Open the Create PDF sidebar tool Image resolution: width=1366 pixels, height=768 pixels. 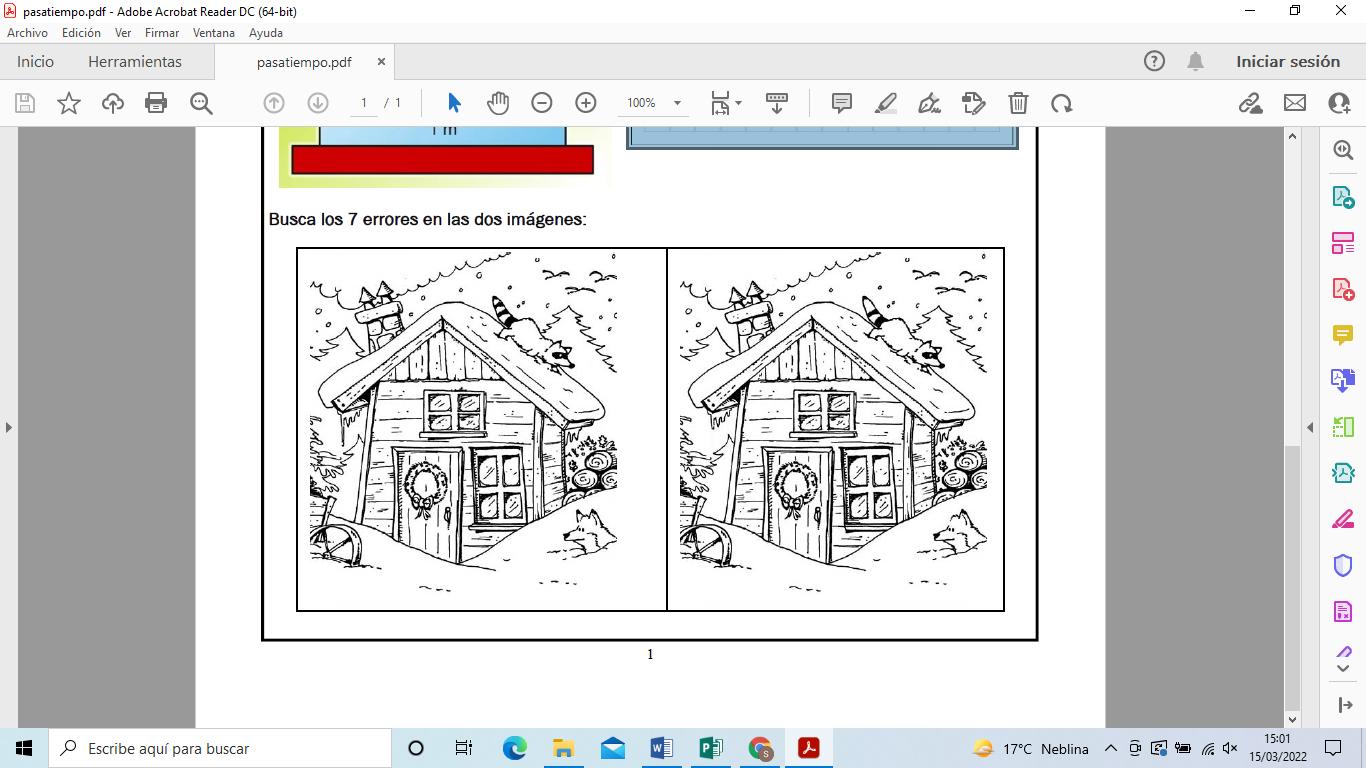(1343, 289)
